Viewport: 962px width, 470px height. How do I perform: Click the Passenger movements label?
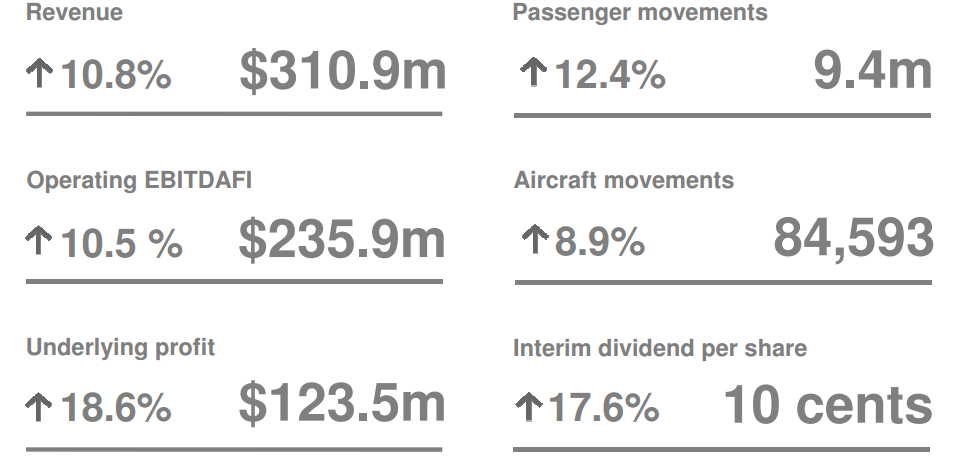pyautogui.click(x=640, y=13)
